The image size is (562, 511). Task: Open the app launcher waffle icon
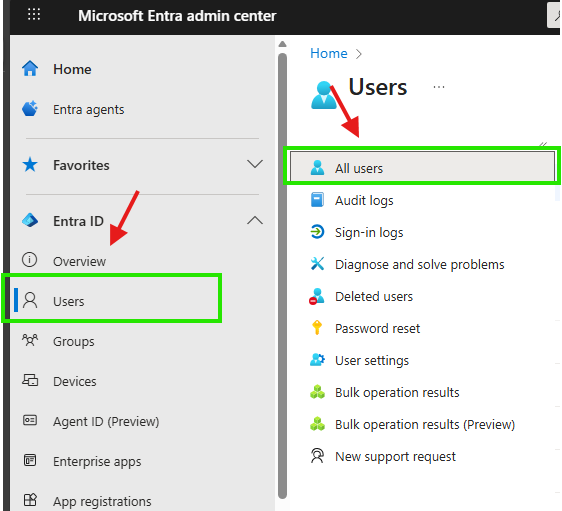pos(34,15)
